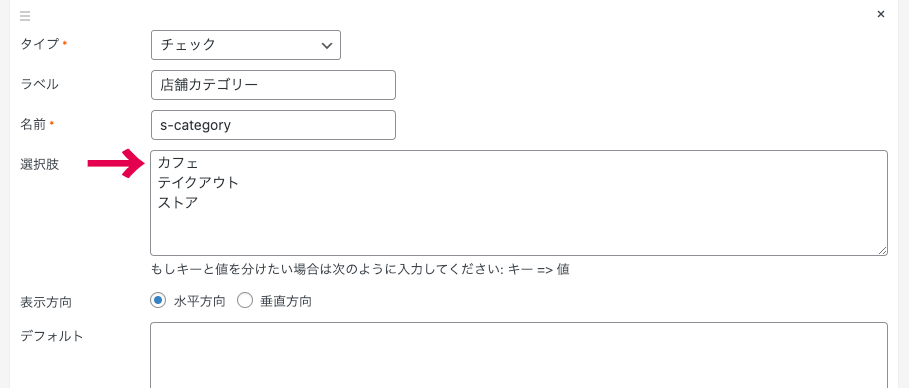The image size is (909, 388).
Task: Click the 垂直方向 label text
Action: point(286,302)
